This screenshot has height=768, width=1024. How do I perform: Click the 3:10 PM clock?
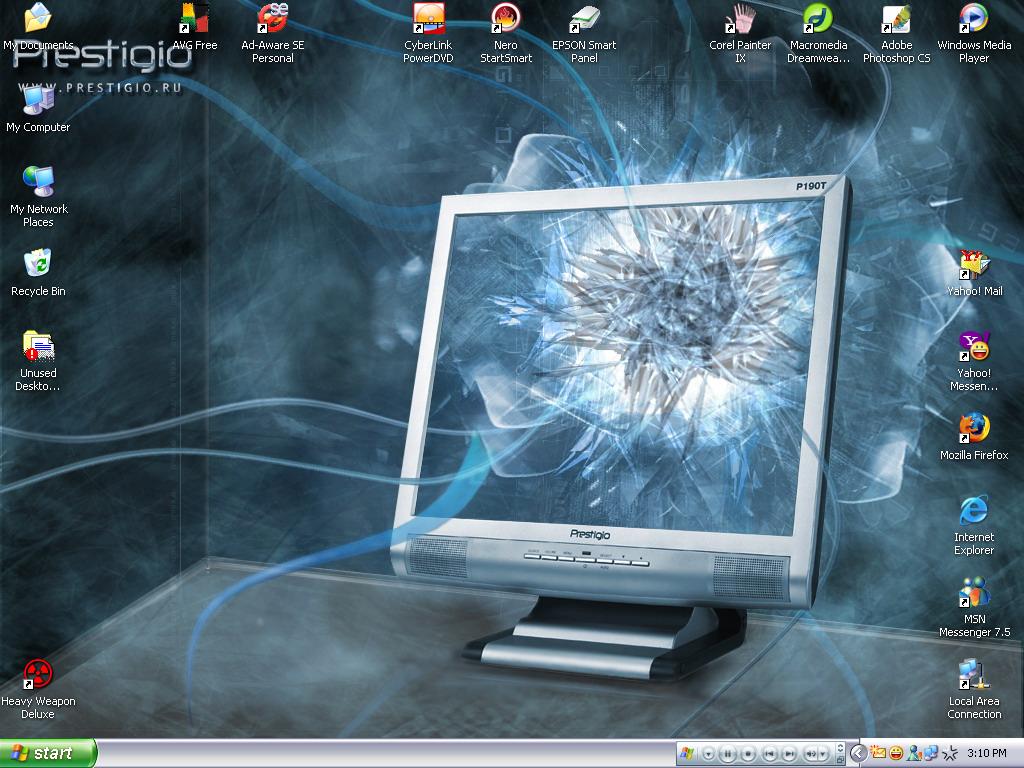tap(987, 753)
